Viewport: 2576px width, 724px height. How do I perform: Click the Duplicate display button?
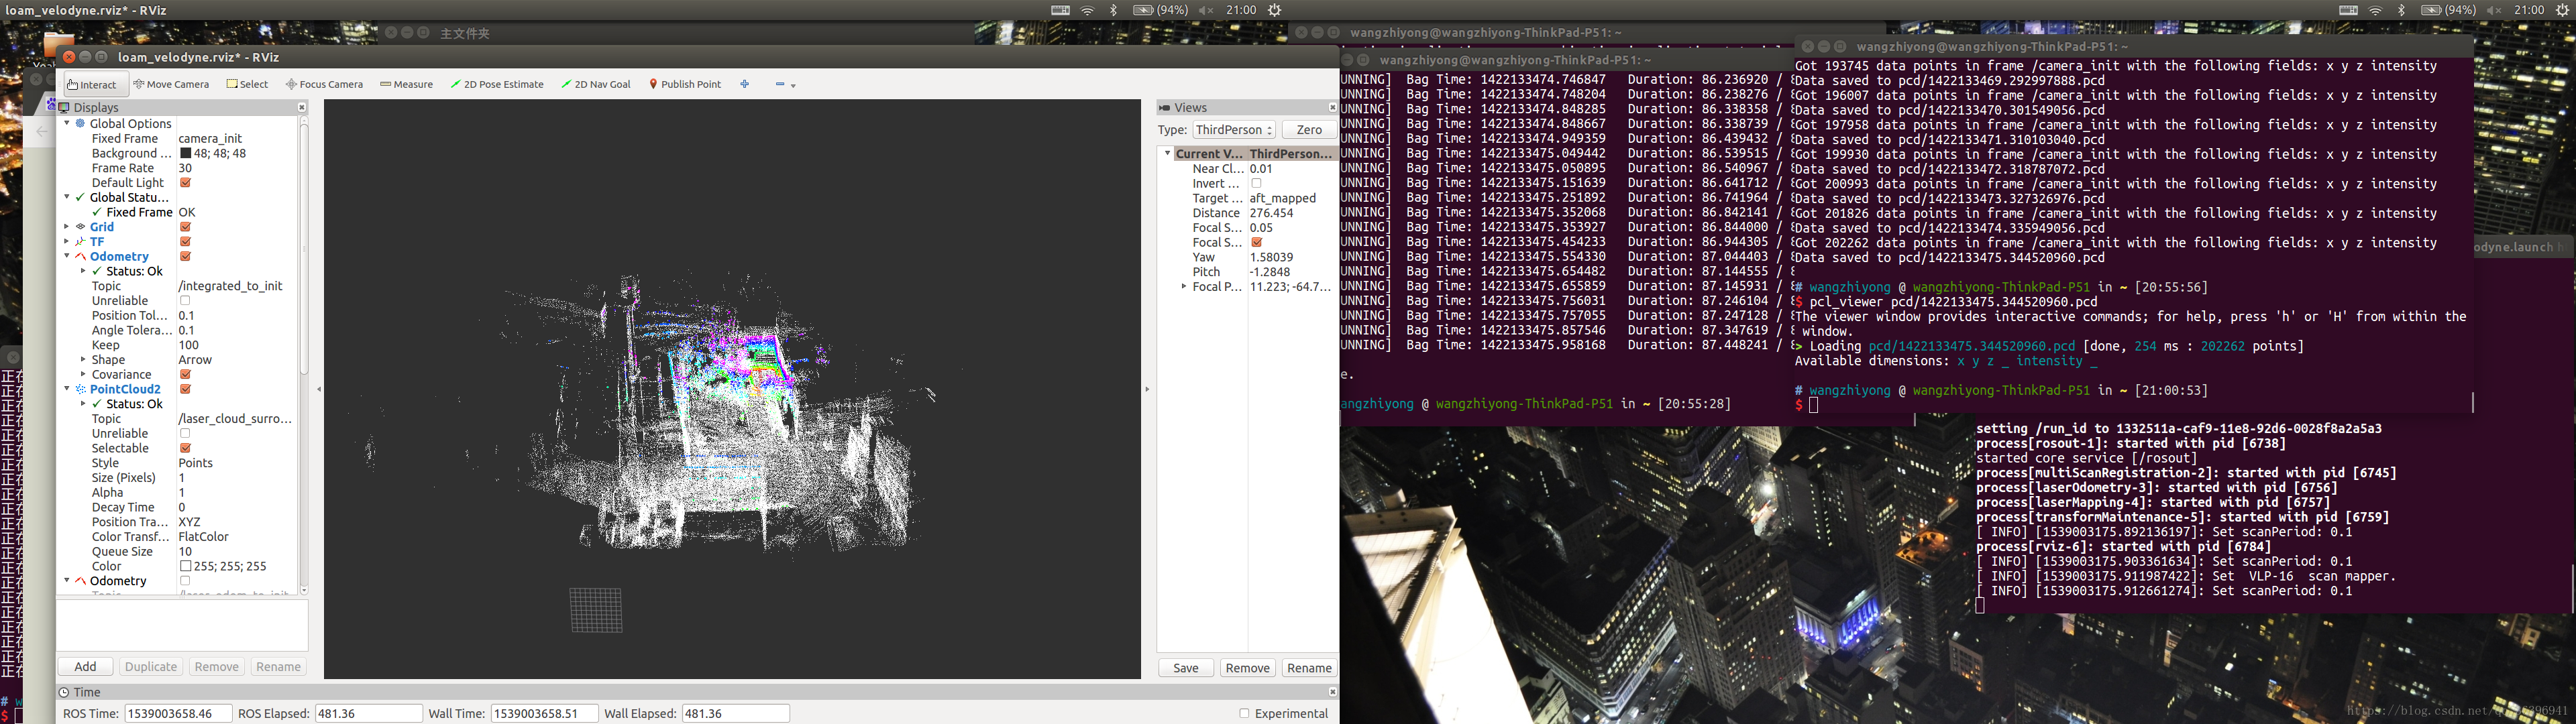(151, 667)
